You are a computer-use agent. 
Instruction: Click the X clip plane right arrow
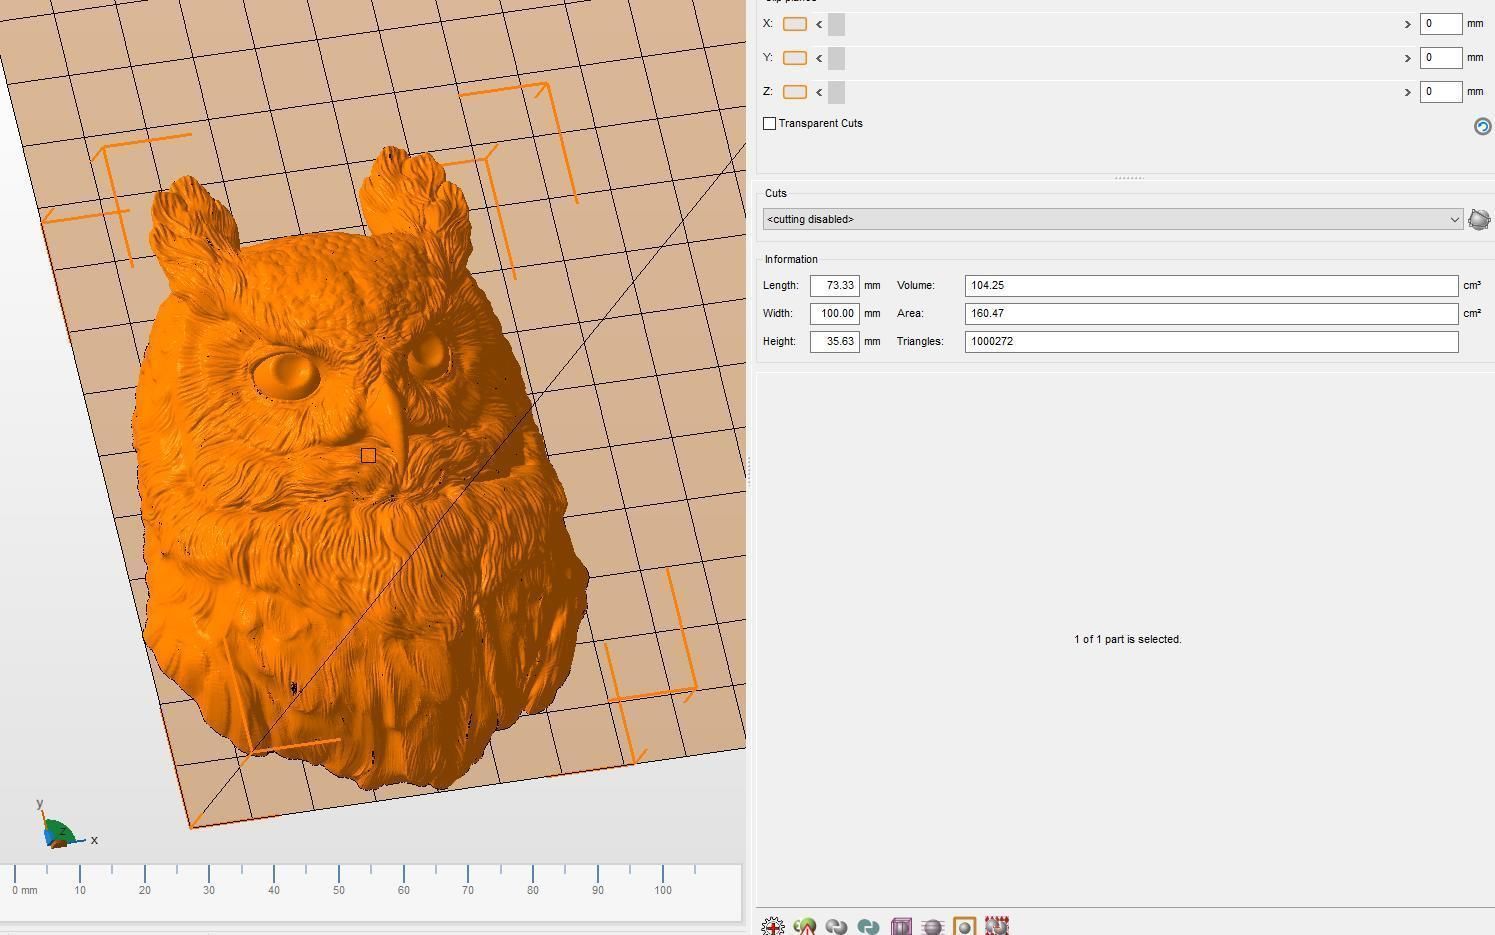click(1407, 24)
